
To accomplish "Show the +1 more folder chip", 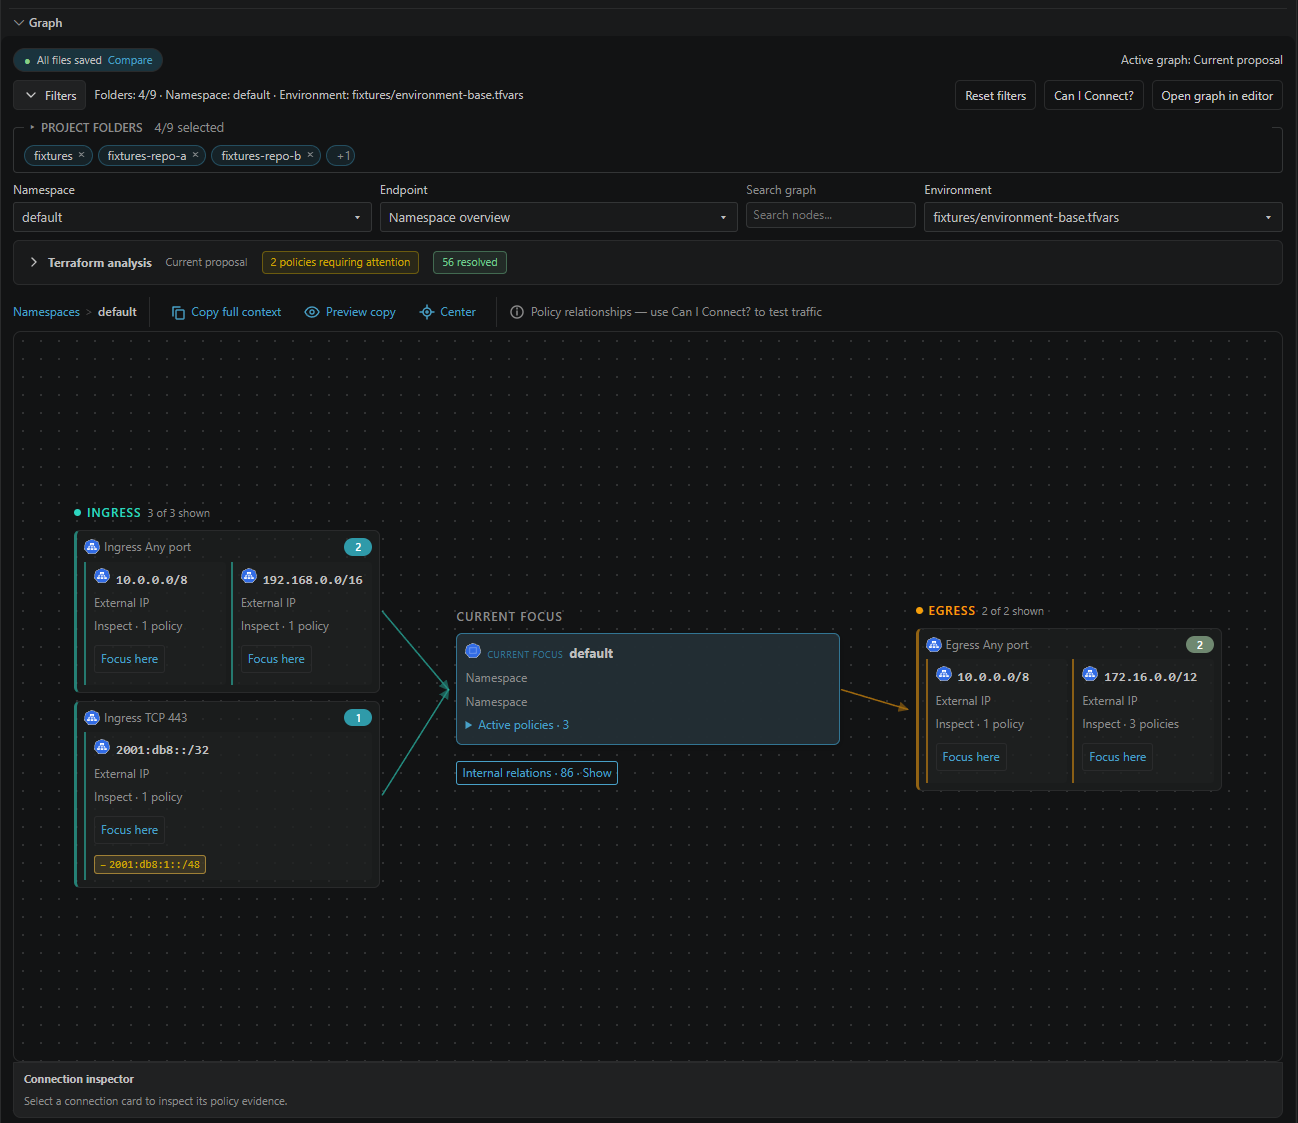I will point(341,156).
